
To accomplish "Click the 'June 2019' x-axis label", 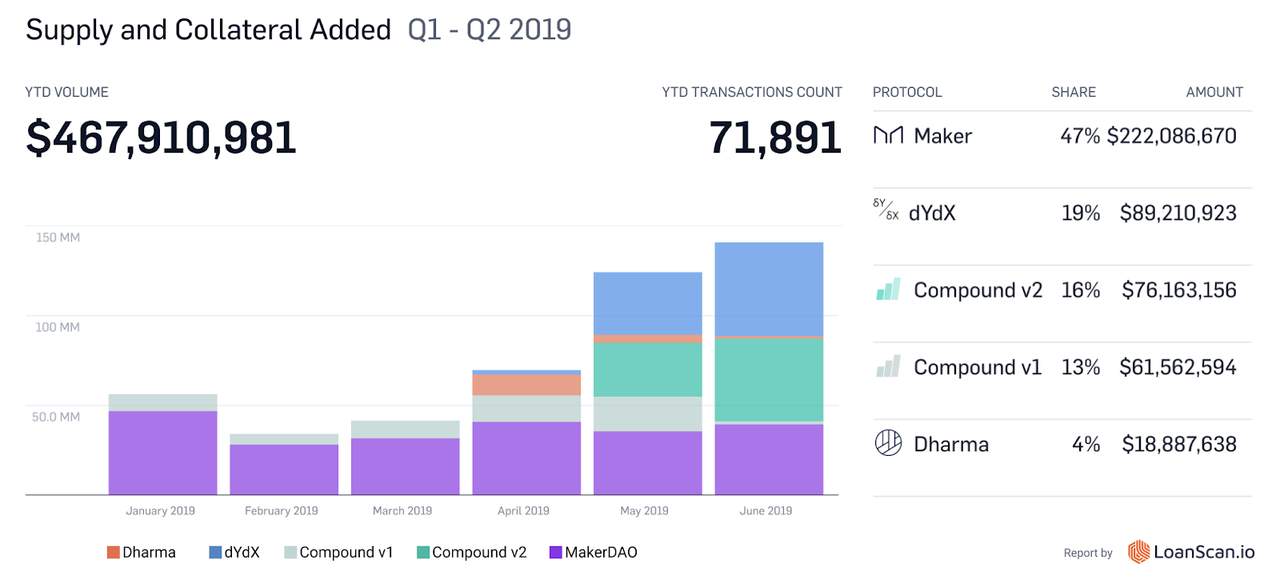I will click(766, 511).
